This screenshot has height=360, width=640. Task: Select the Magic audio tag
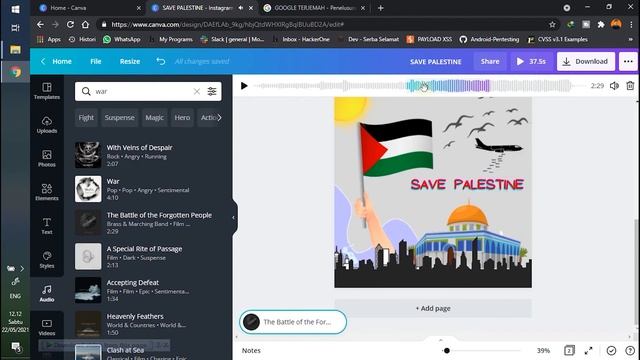[154, 118]
